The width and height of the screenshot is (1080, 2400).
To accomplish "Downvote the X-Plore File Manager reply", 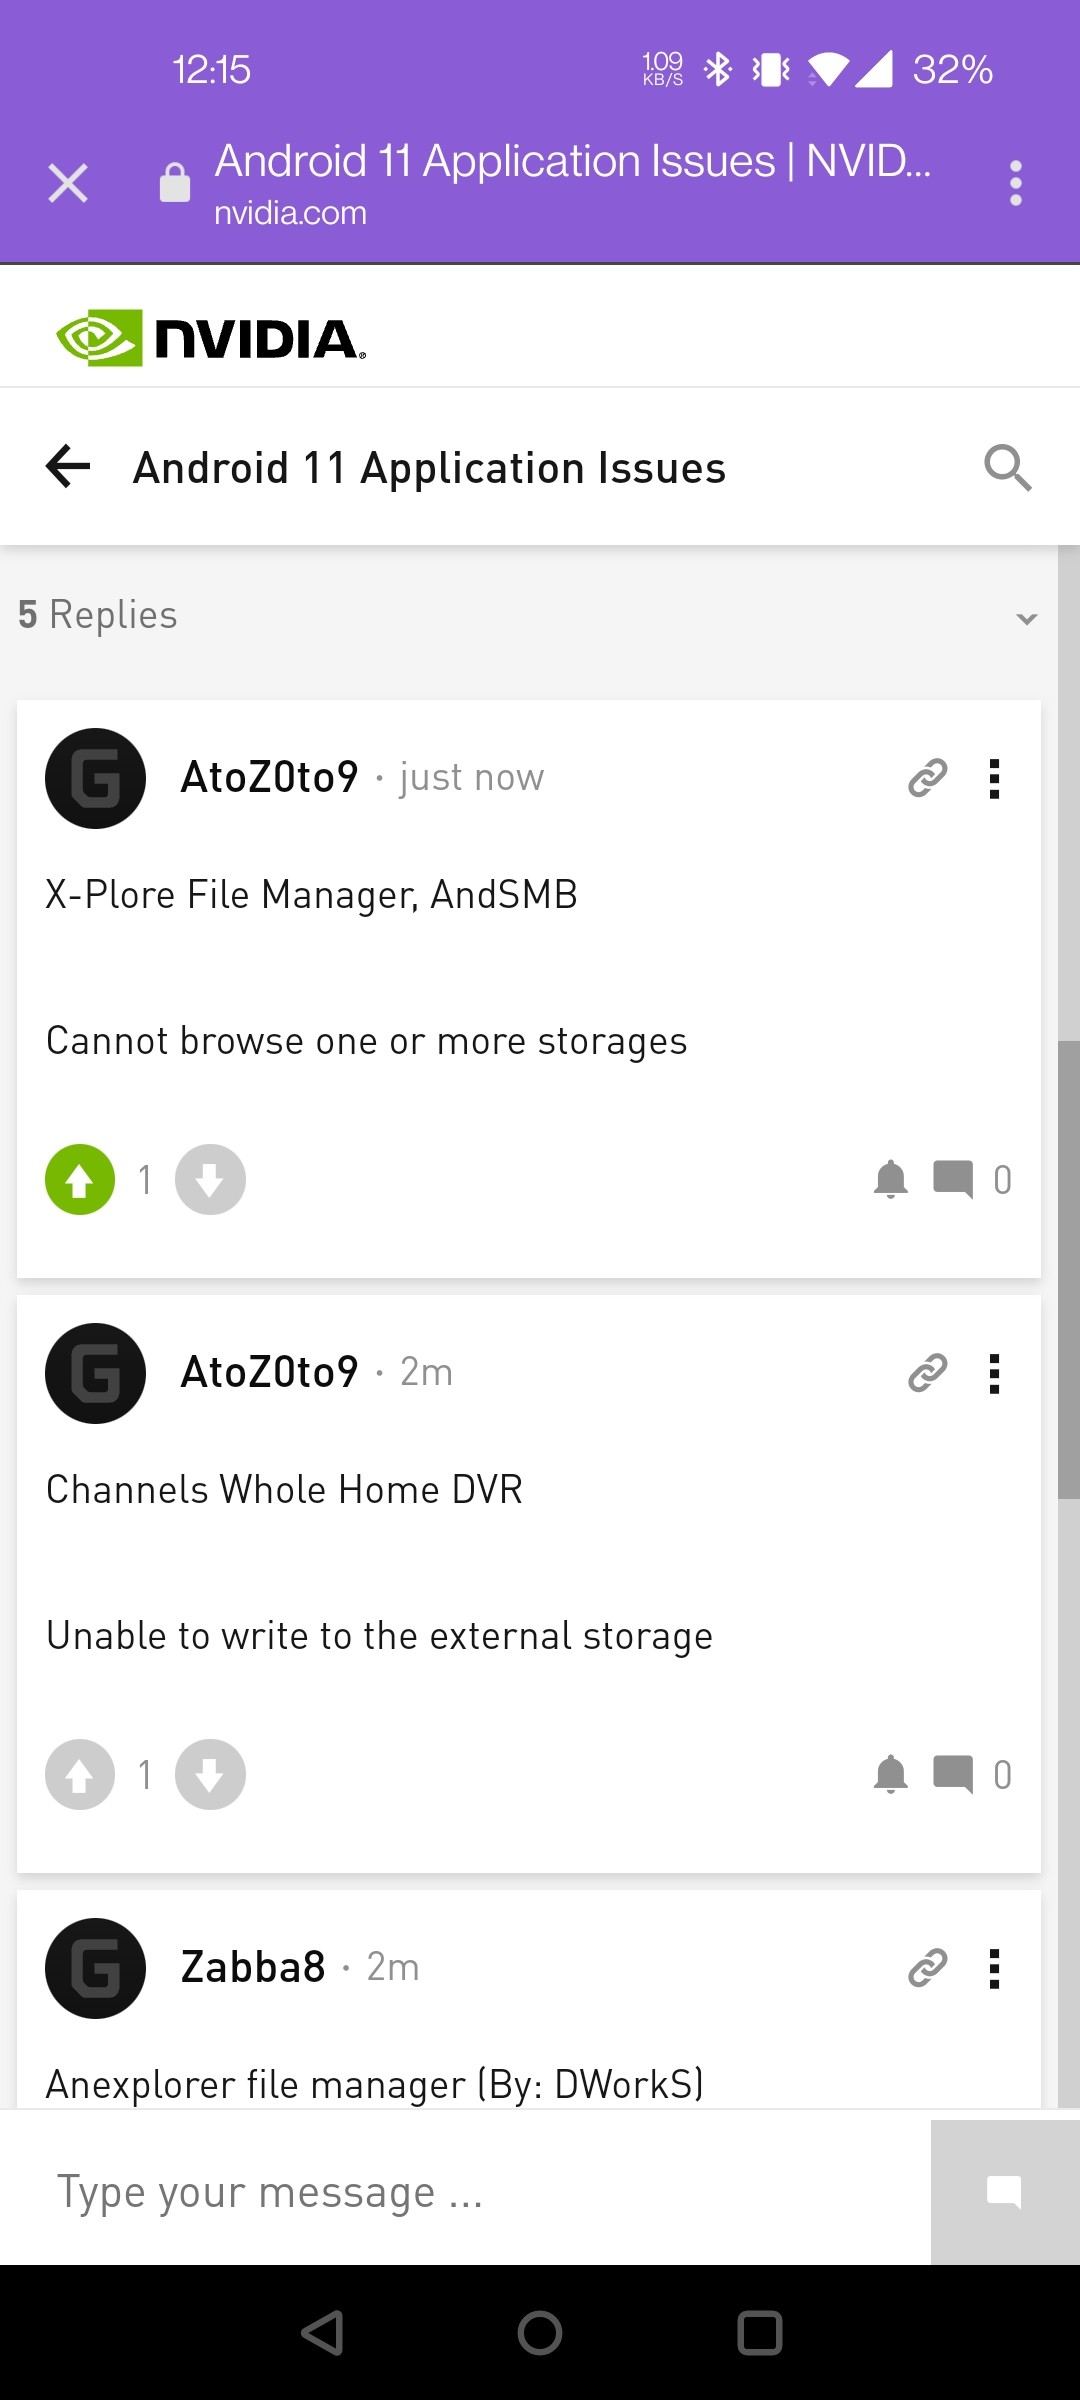I will [210, 1180].
